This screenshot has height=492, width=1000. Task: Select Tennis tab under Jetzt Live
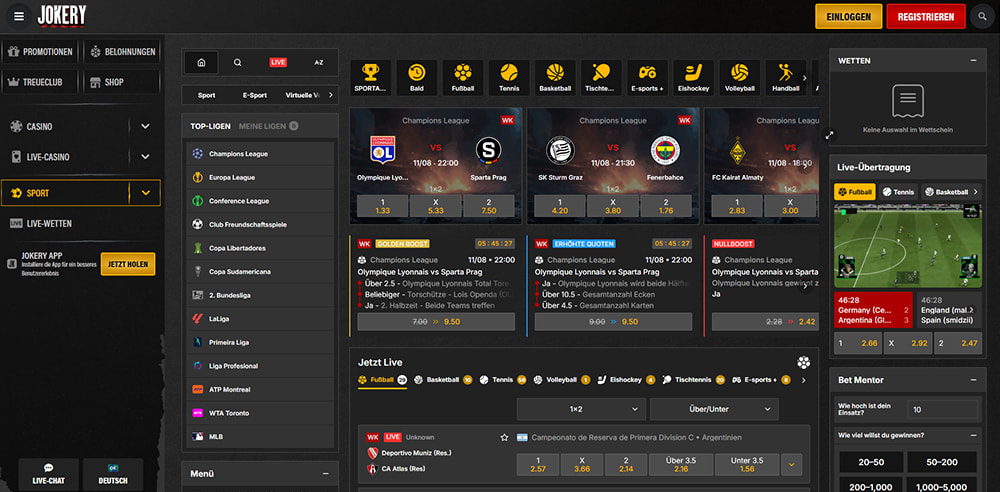pos(503,380)
